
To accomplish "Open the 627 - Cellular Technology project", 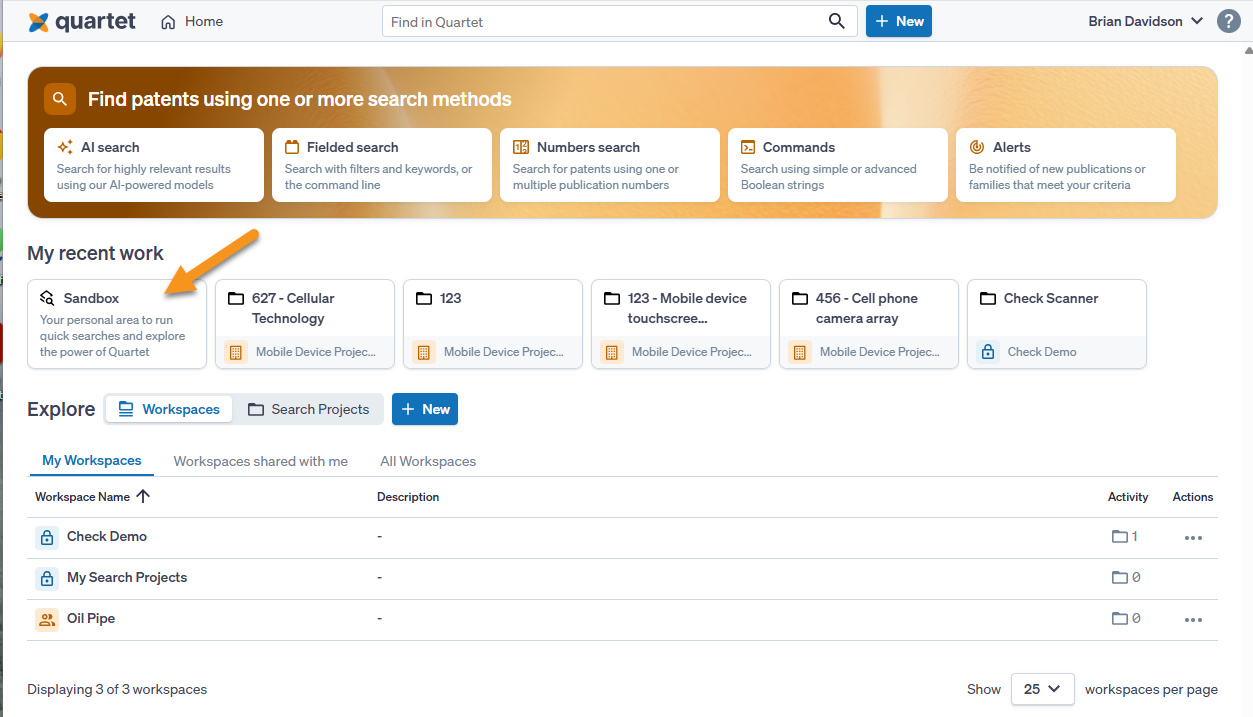I will click(x=305, y=324).
